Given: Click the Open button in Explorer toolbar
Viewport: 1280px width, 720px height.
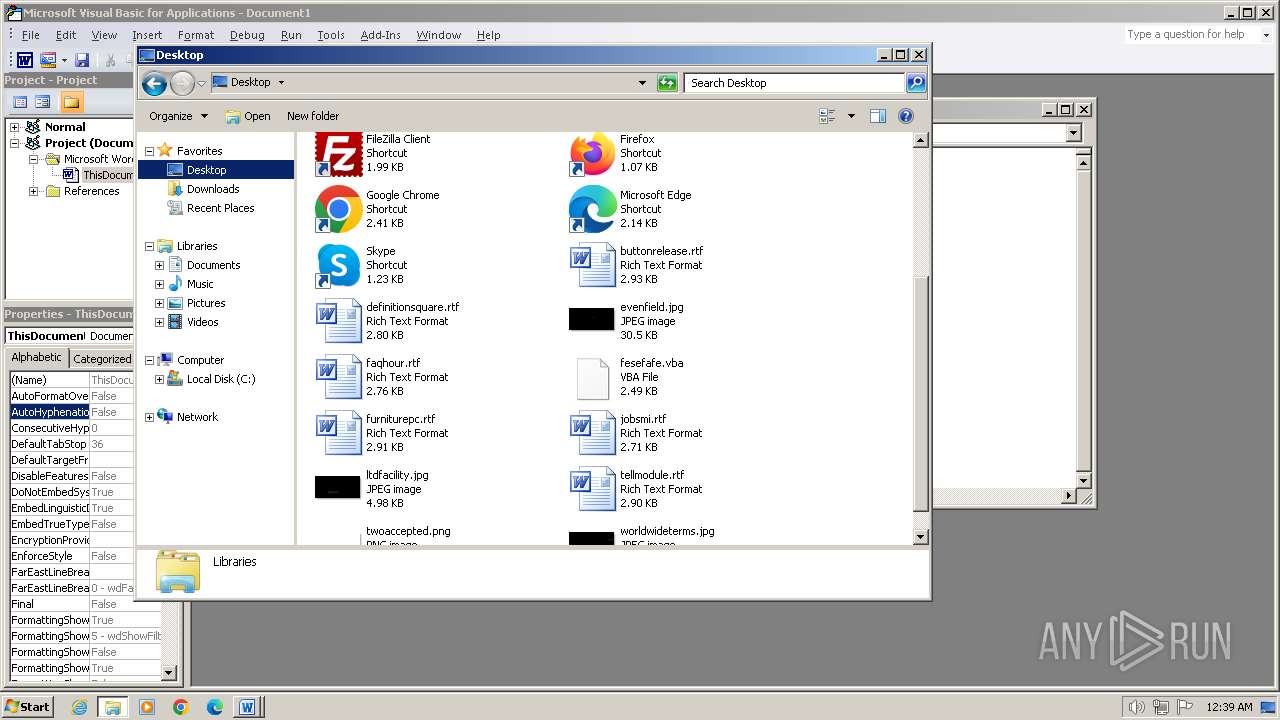Looking at the screenshot, I should [248, 116].
